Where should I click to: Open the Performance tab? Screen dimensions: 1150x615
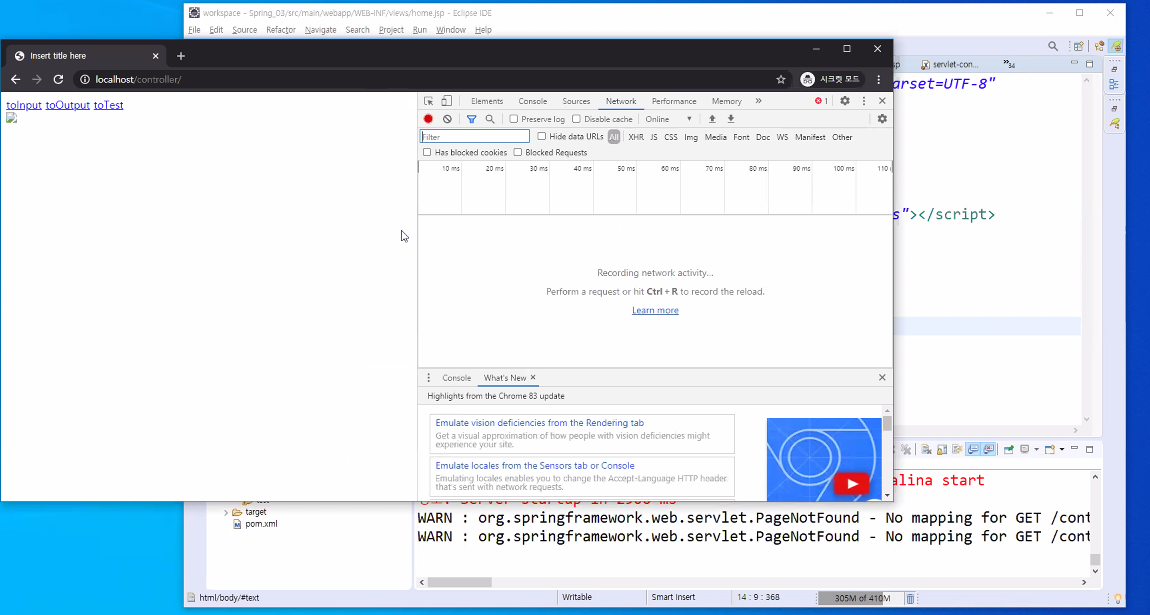pyautogui.click(x=674, y=101)
